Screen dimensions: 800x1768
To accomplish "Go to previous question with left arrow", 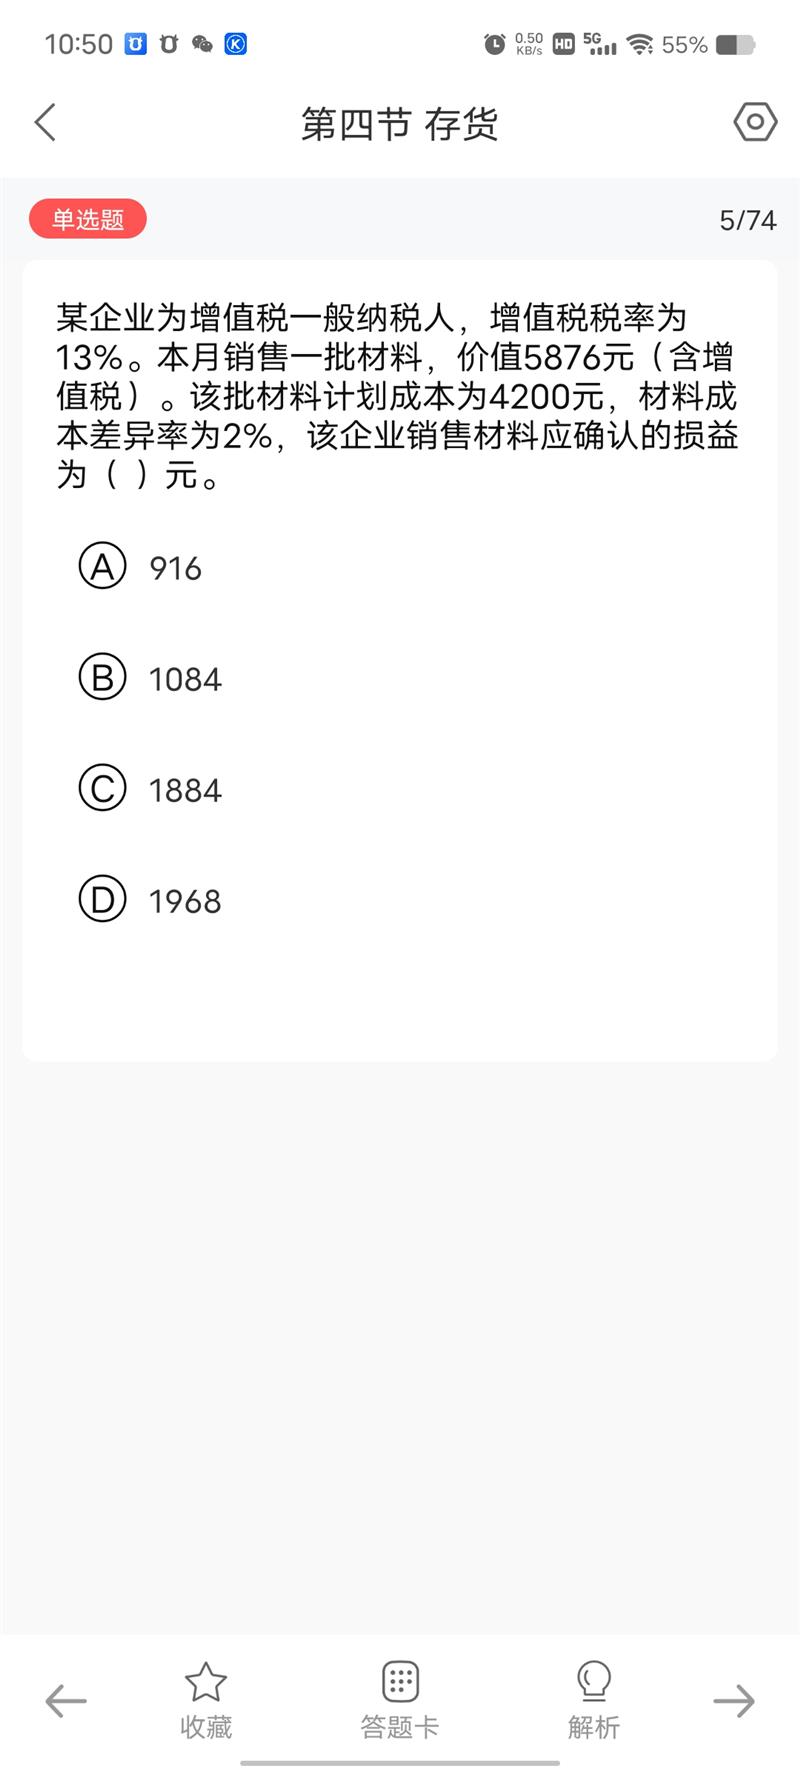I will click(x=66, y=1701).
